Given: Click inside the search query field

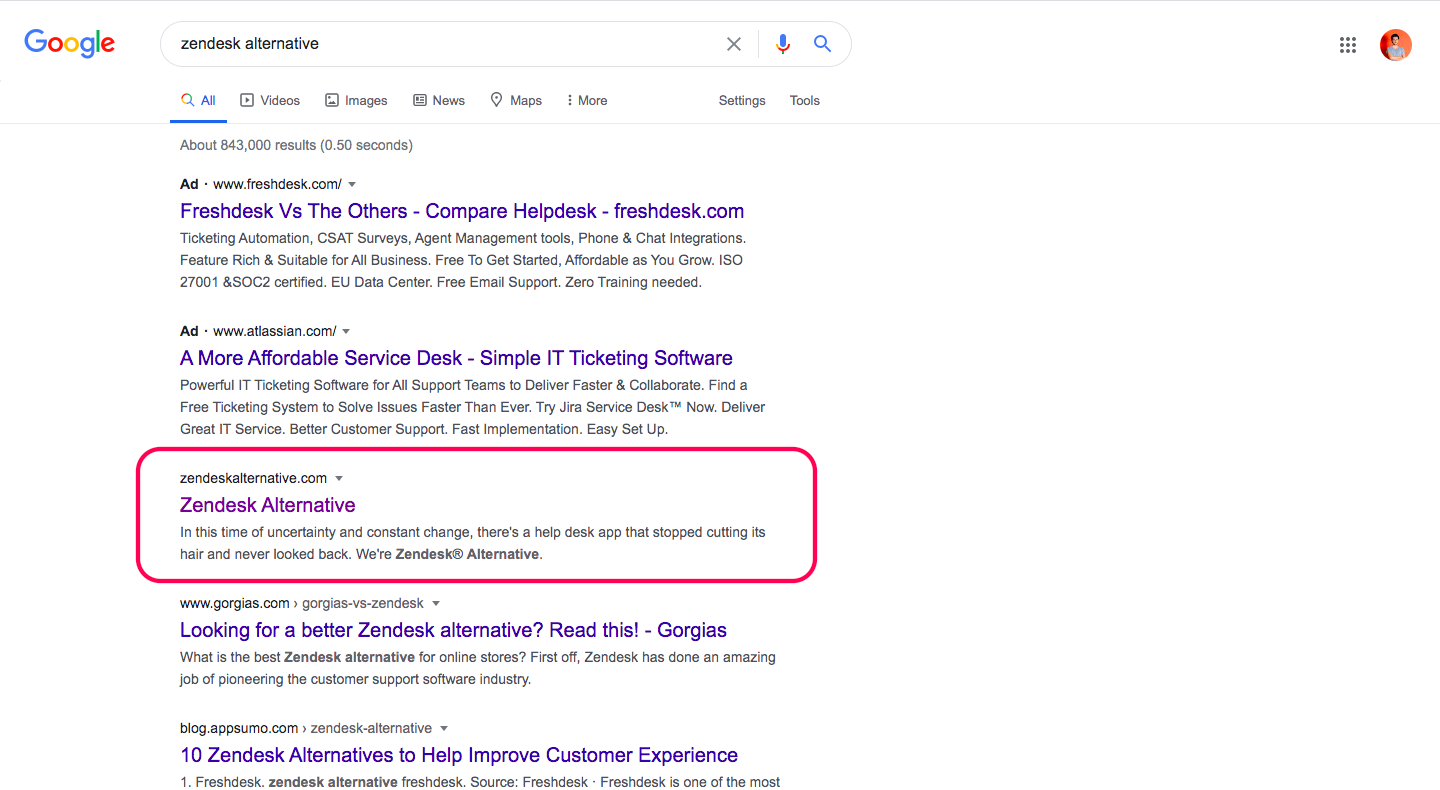Looking at the screenshot, I should [x=440, y=44].
